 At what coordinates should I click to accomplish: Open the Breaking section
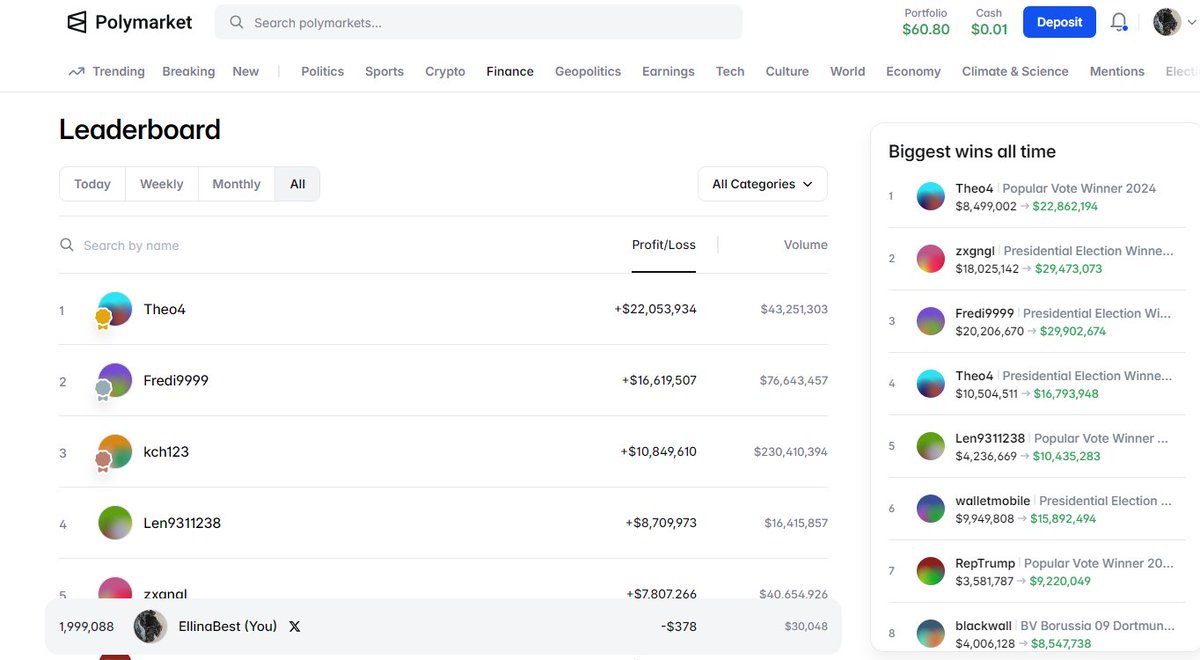[x=188, y=71]
